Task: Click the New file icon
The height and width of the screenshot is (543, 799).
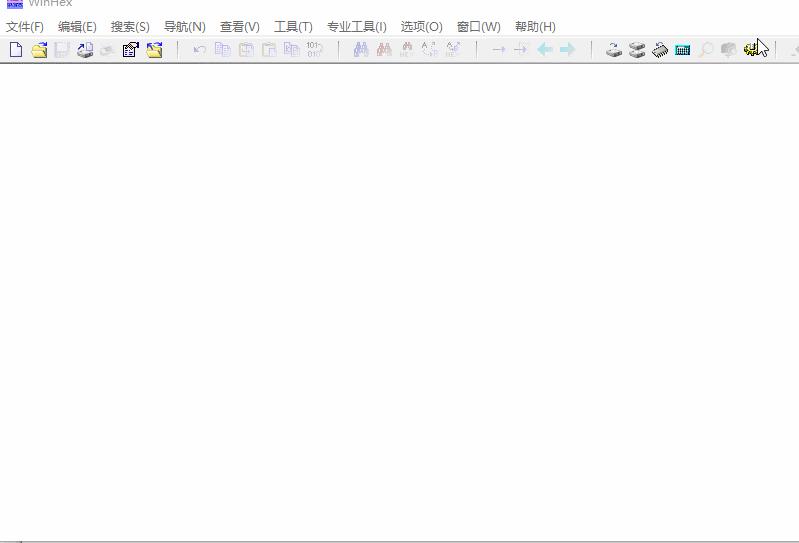Action: 16,49
